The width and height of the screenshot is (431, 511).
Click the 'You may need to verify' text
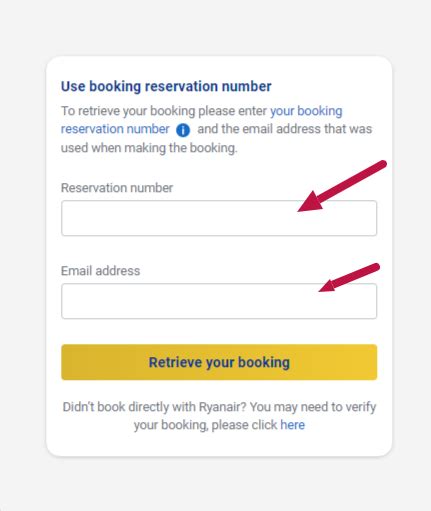click(x=313, y=407)
